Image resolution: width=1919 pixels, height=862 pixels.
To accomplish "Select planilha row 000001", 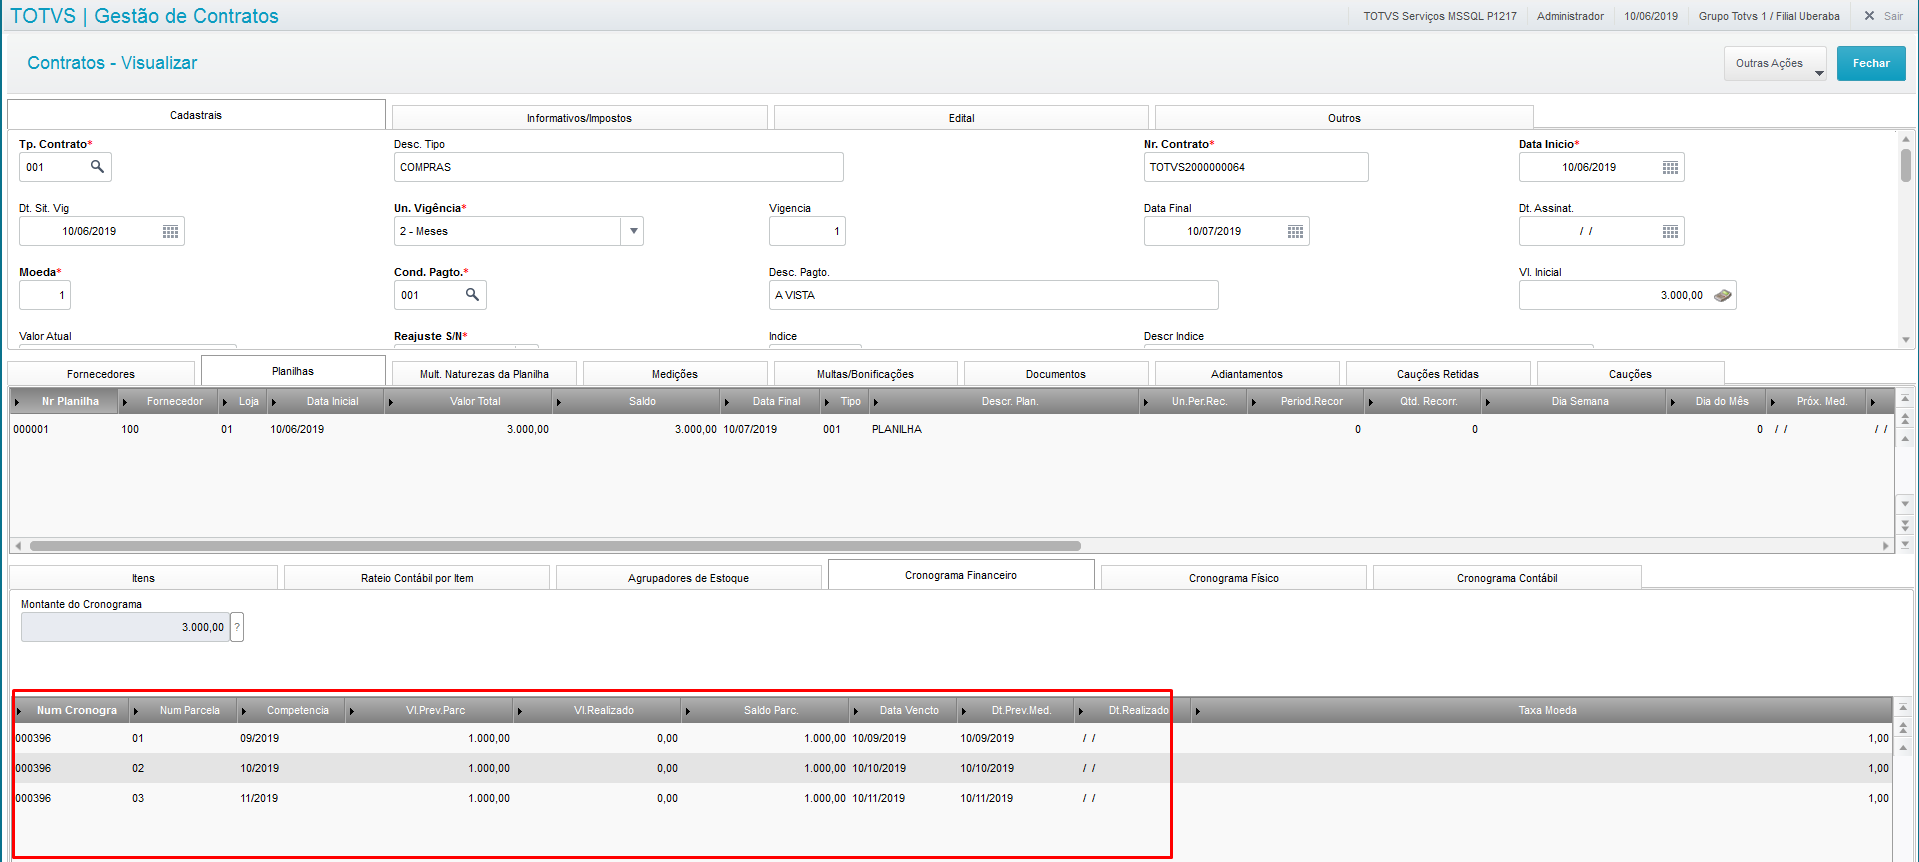I will [x=951, y=429].
